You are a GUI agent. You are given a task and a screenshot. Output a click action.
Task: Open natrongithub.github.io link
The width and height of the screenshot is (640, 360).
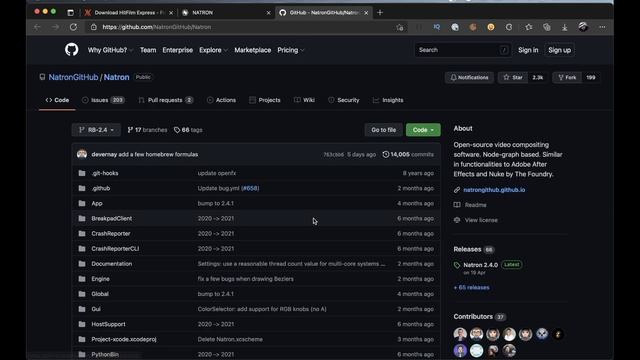click(x=494, y=190)
